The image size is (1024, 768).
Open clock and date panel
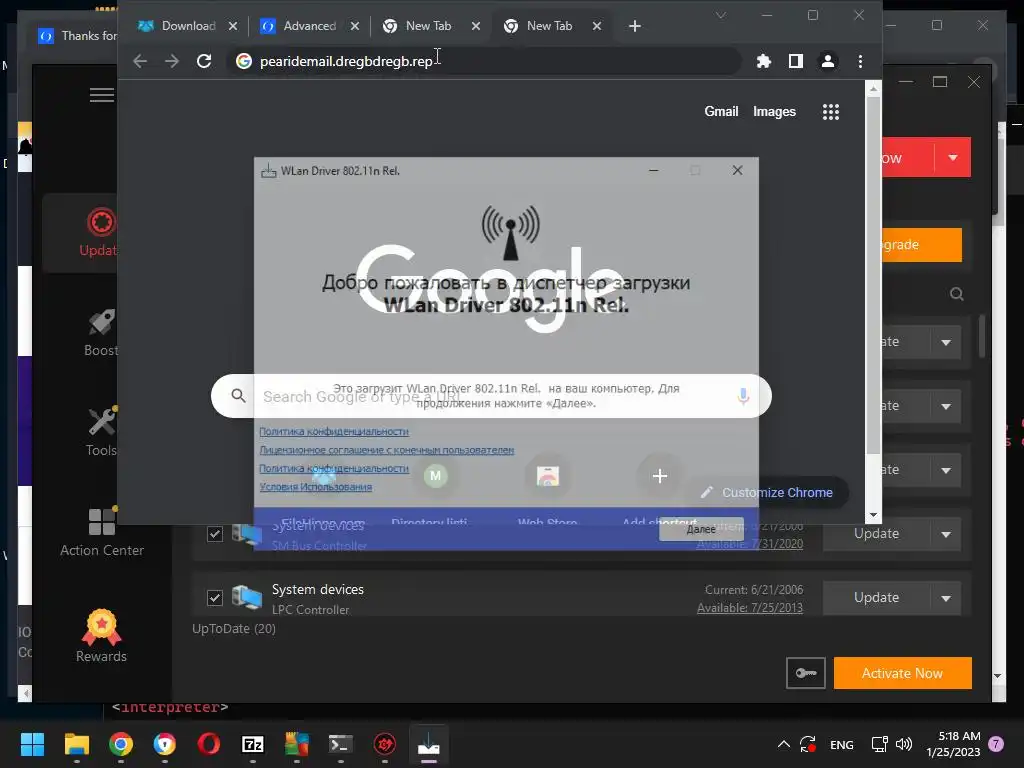(953, 744)
